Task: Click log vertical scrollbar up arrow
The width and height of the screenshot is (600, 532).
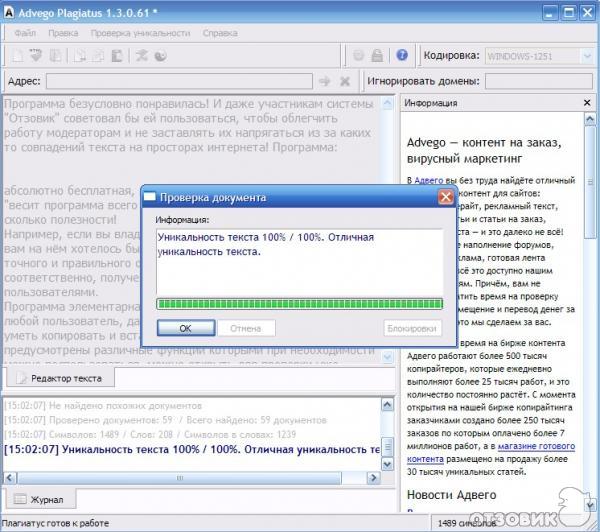Action: coord(387,405)
